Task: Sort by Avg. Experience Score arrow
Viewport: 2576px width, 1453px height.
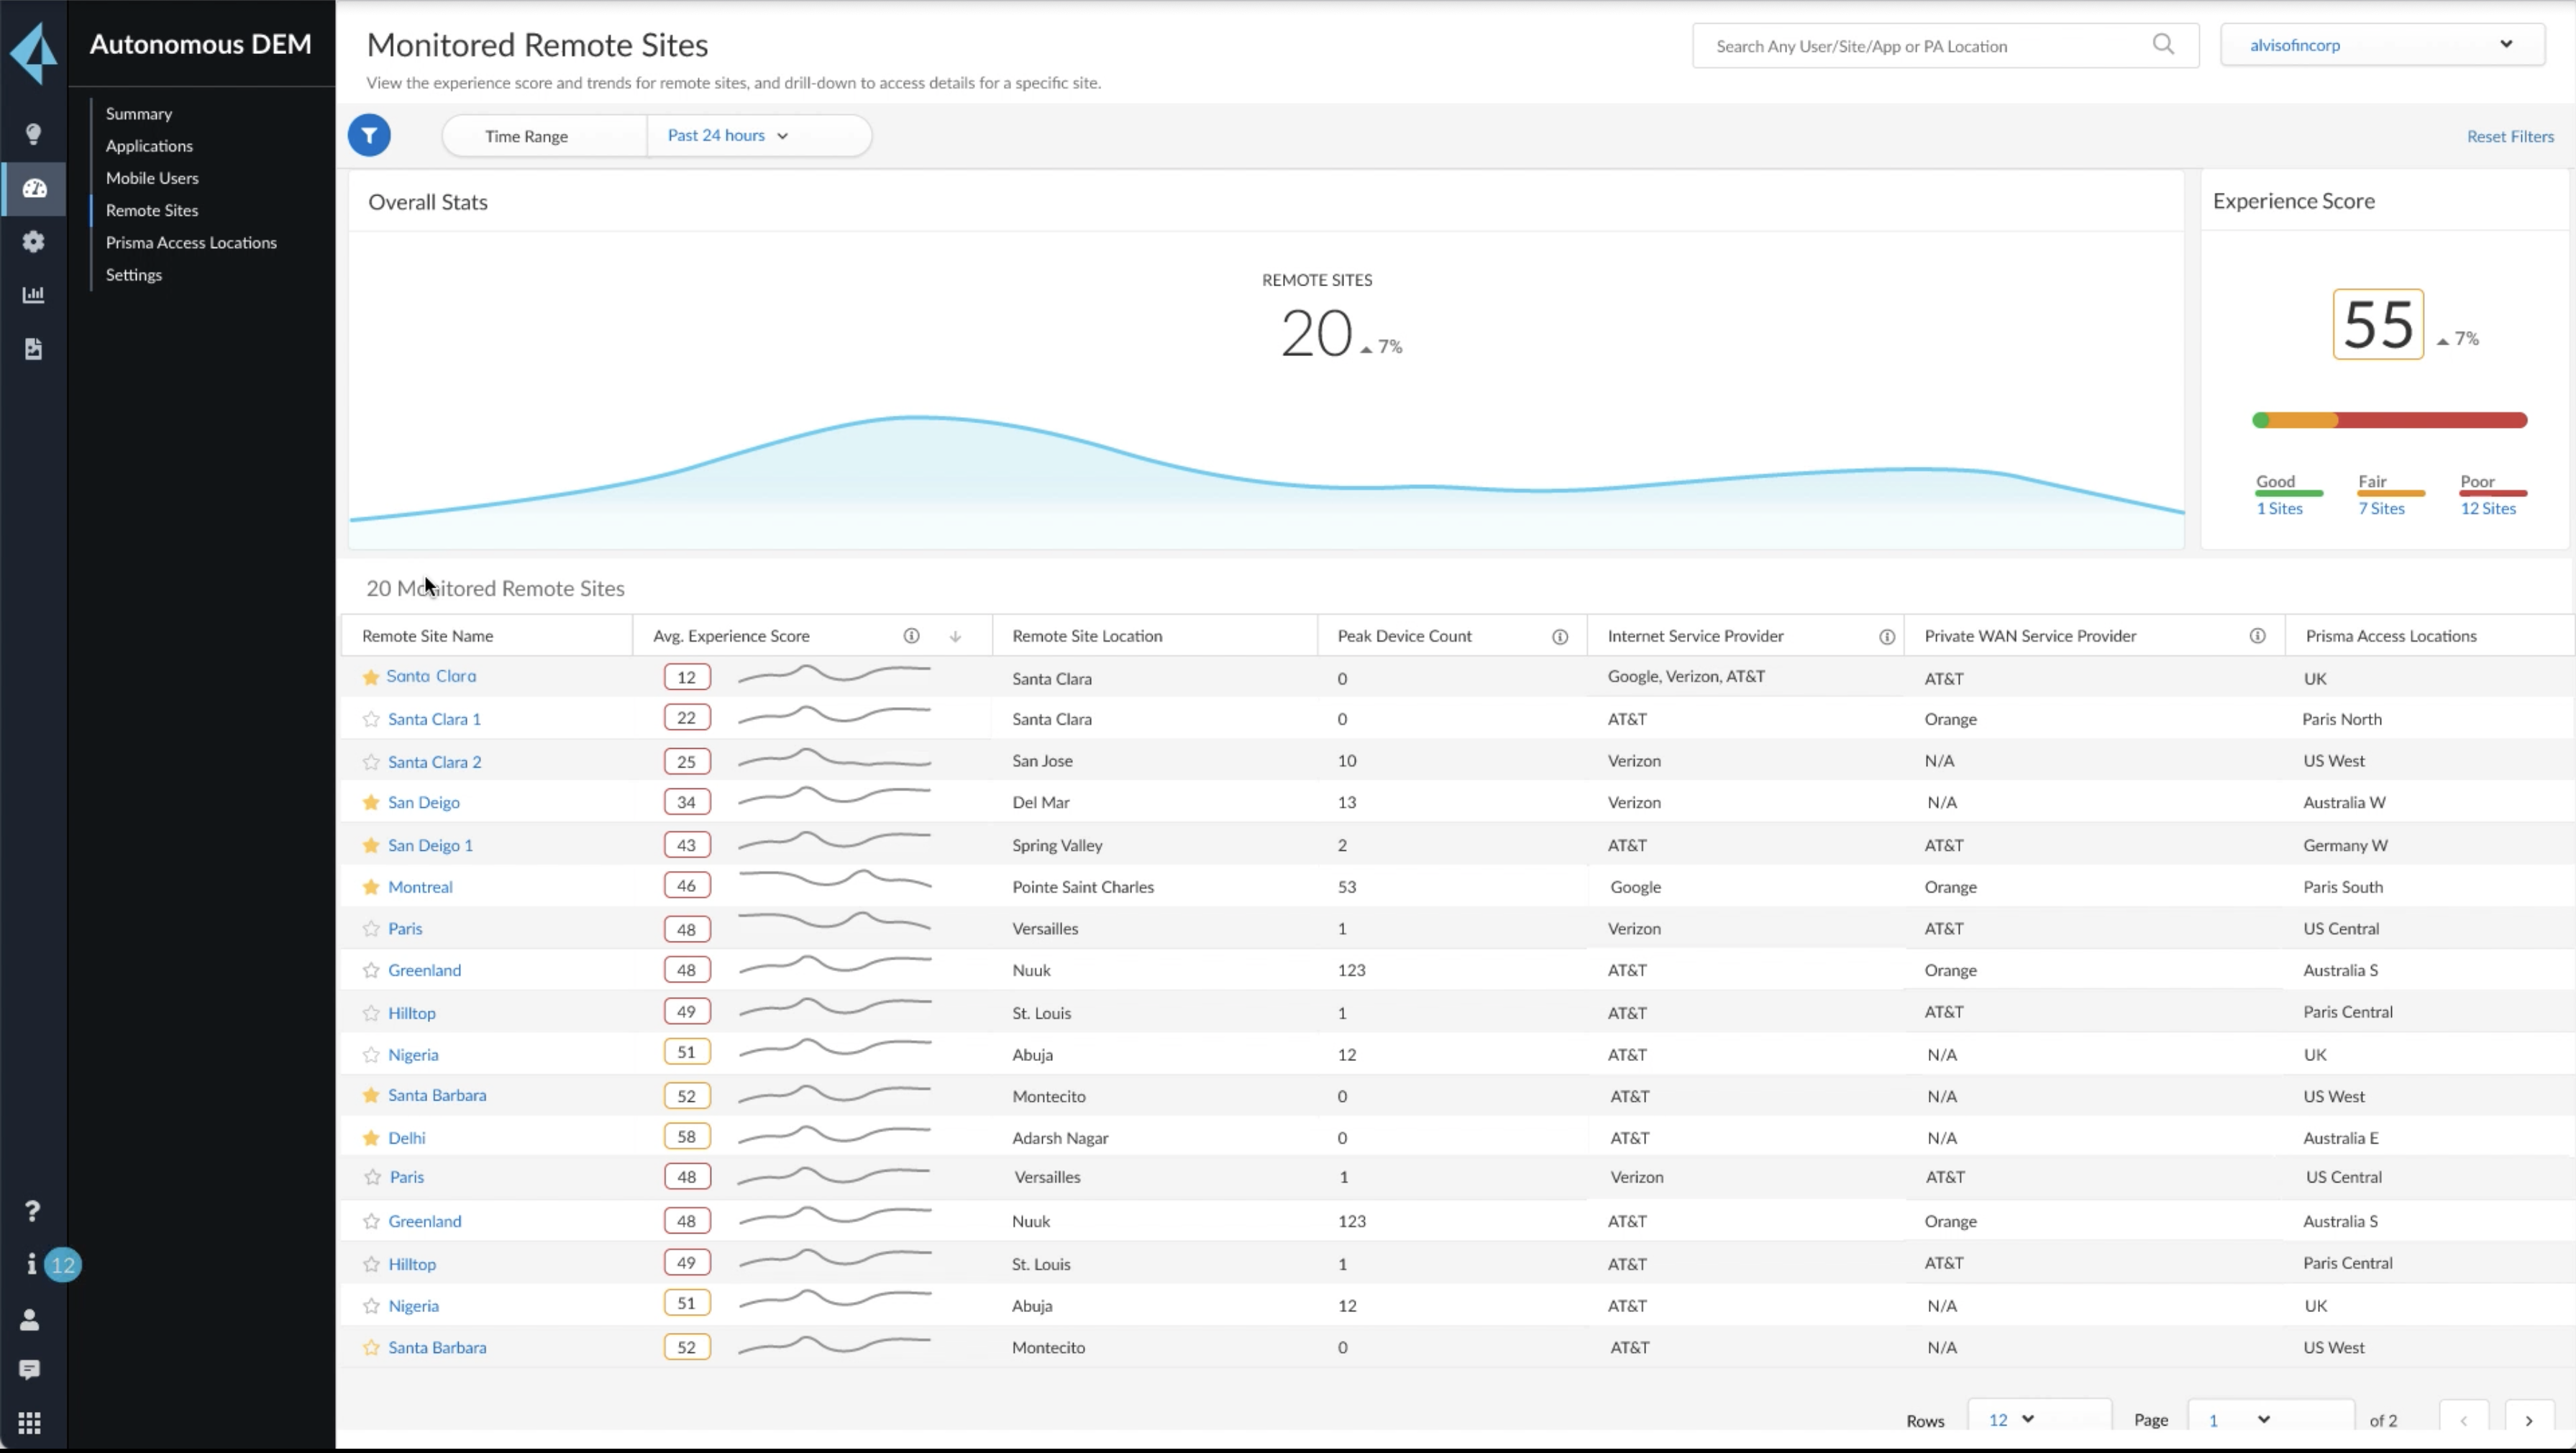Action: (x=955, y=637)
